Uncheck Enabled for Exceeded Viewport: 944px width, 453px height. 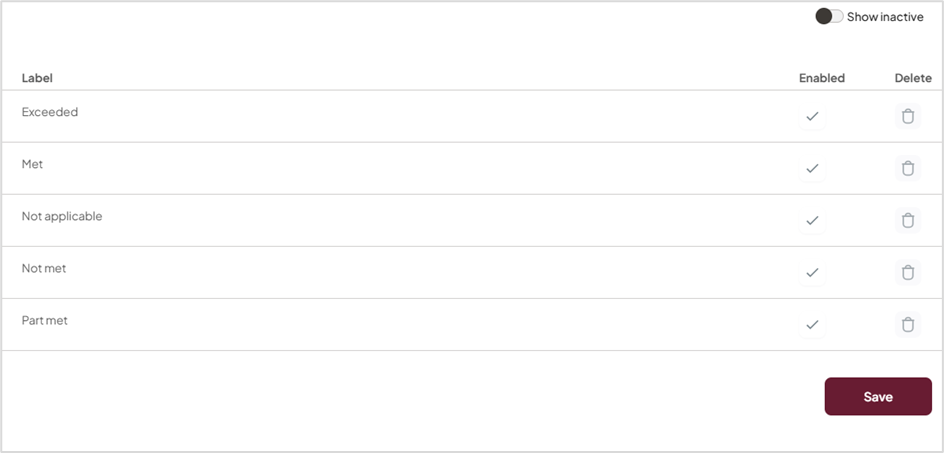pos(812,117)
